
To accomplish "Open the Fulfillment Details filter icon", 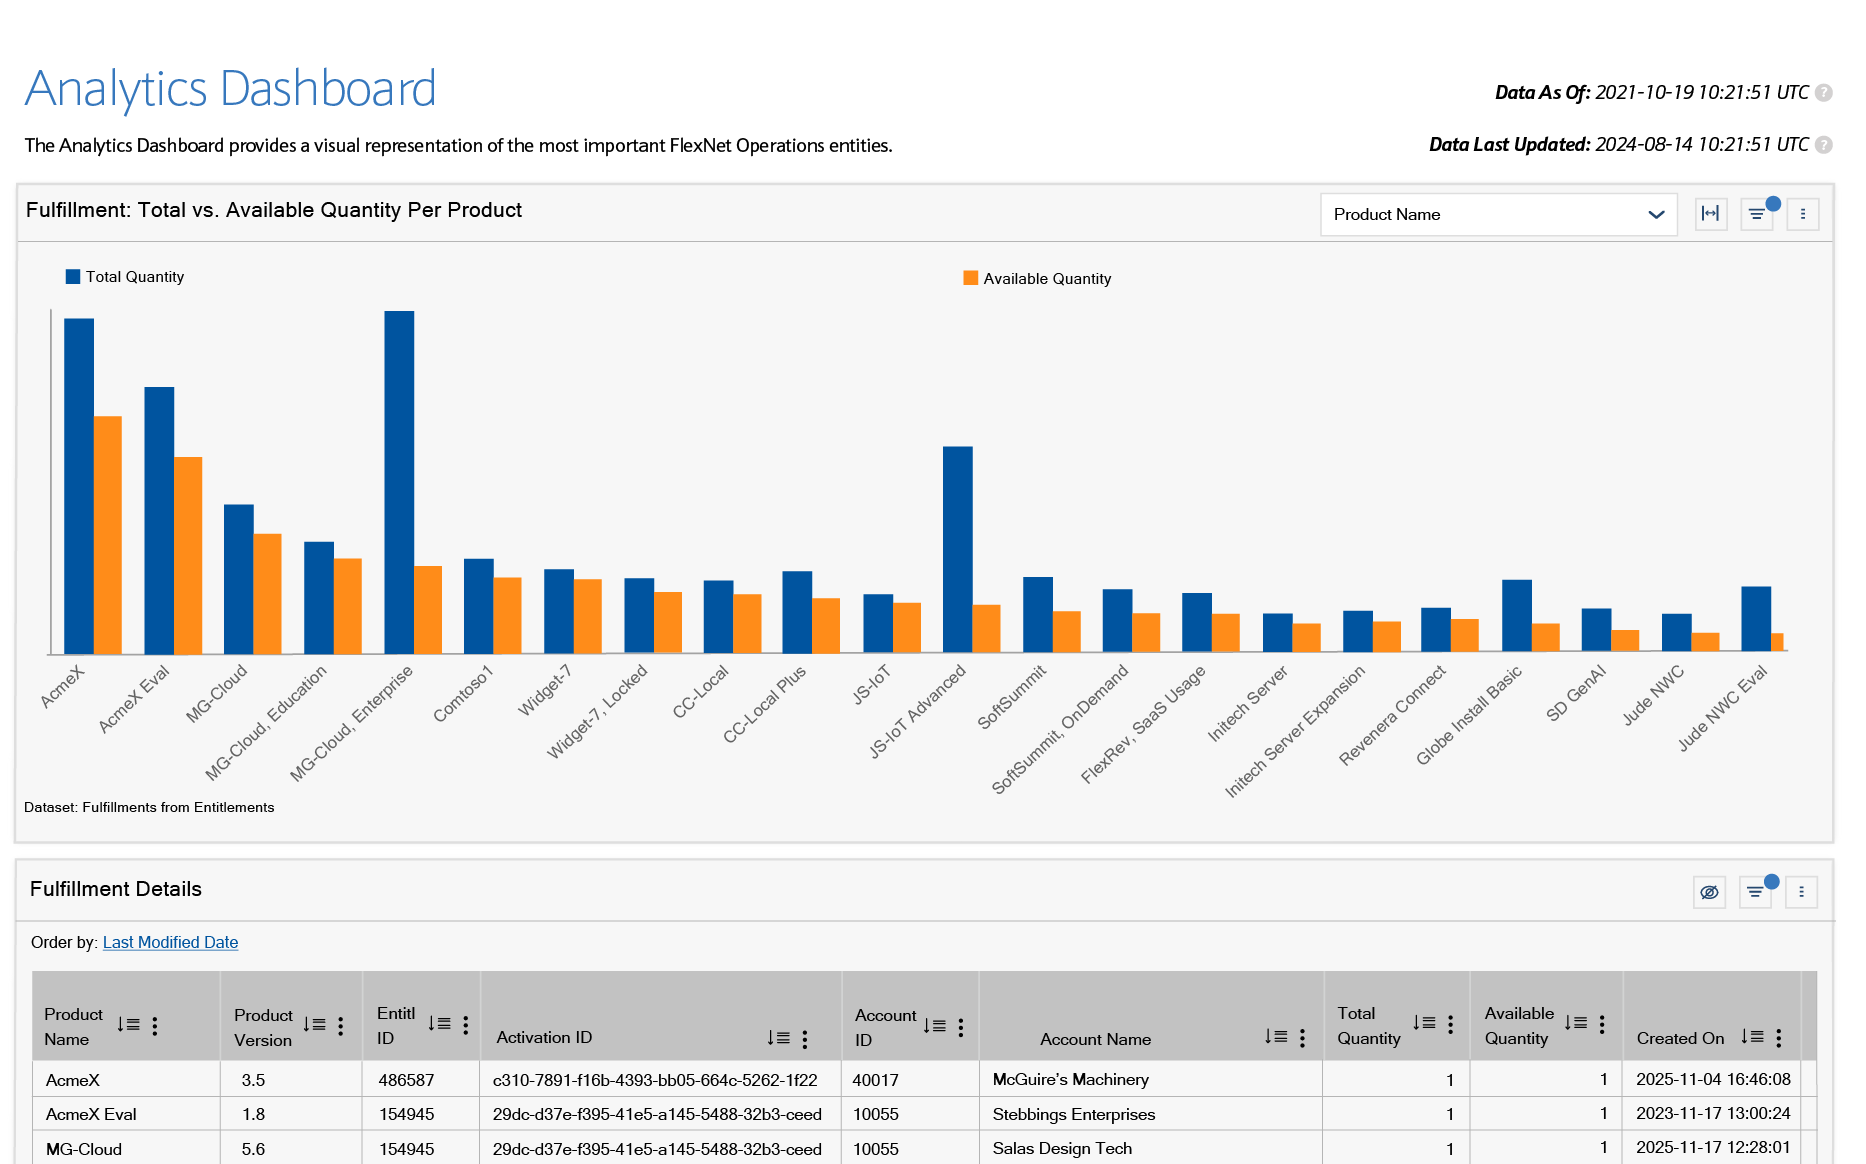I will 1755,892.
